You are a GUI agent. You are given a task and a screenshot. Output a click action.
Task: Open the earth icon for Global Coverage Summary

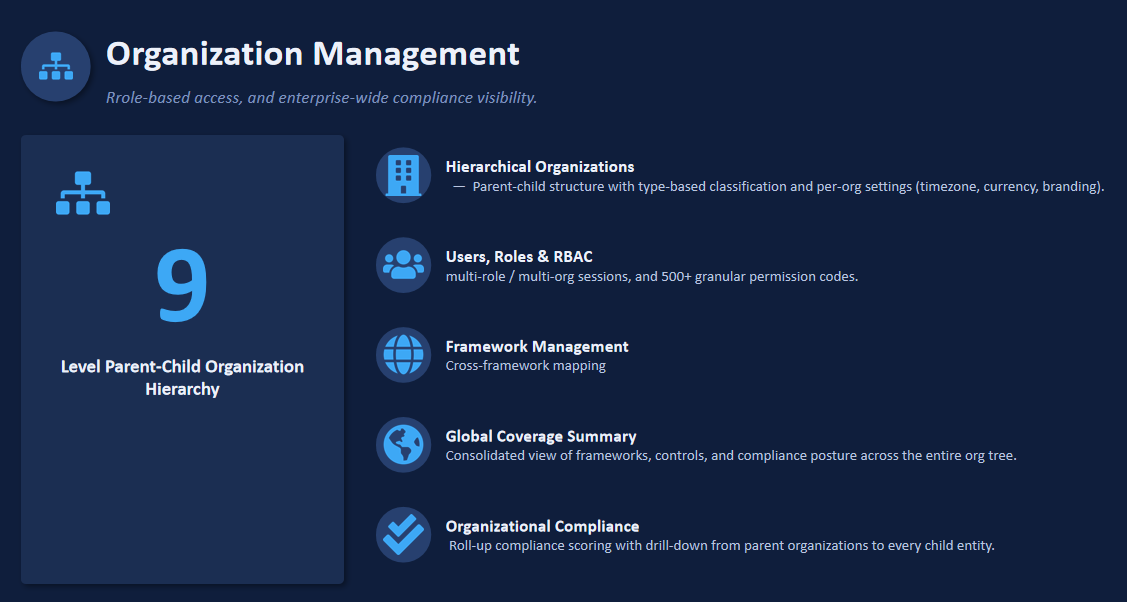403,445
